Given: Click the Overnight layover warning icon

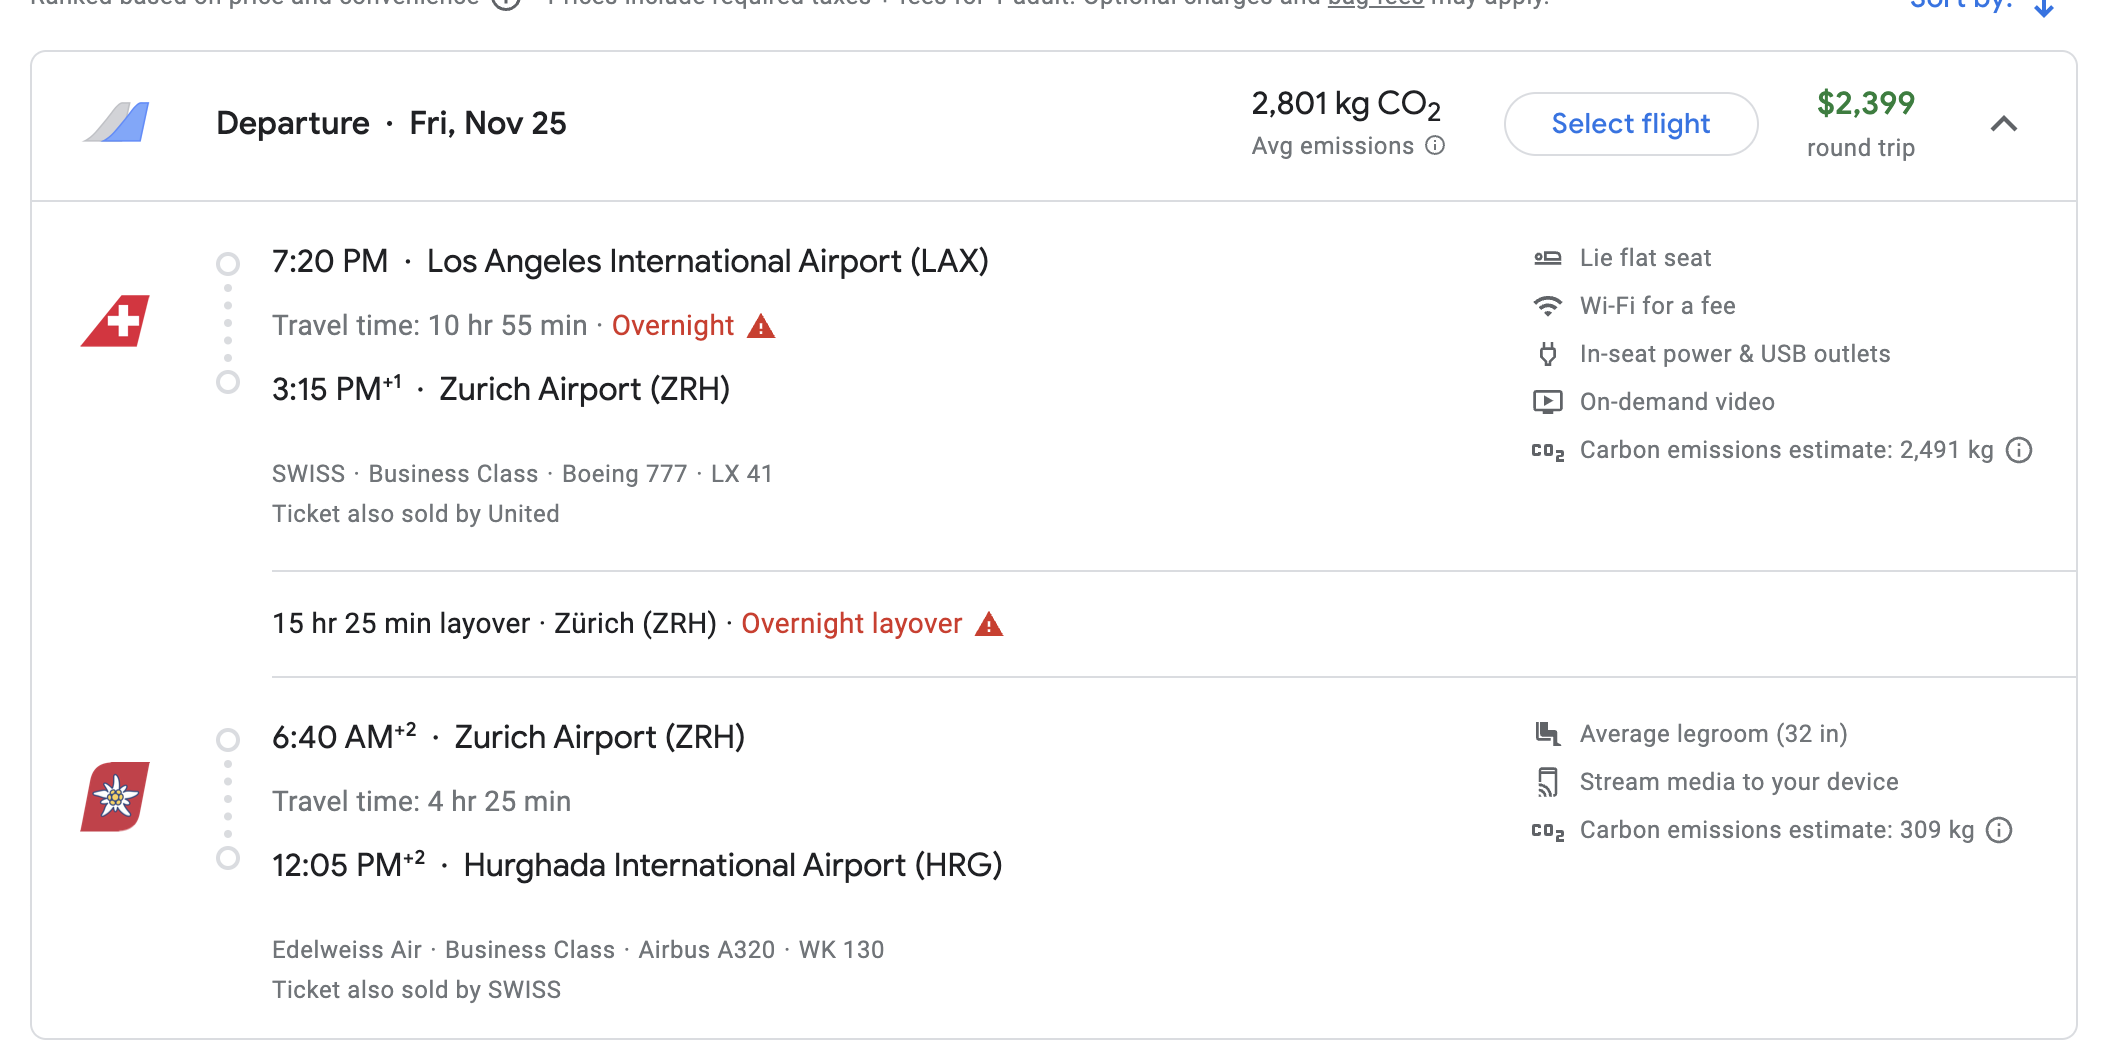Looking at the screenshot, I should pos(989,625).
